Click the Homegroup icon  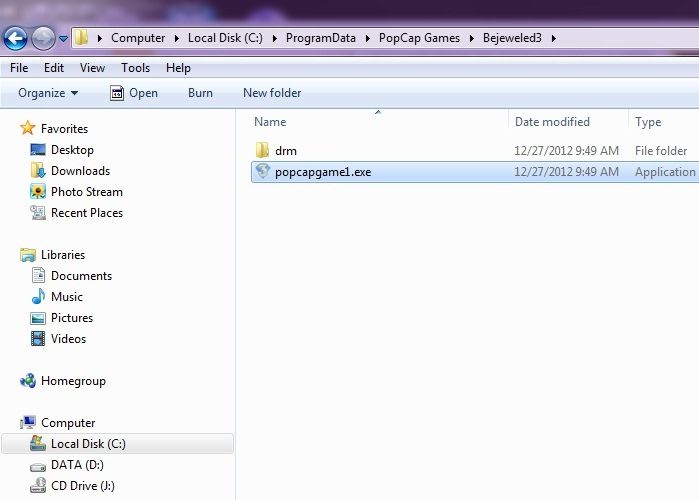coord(28,380)
